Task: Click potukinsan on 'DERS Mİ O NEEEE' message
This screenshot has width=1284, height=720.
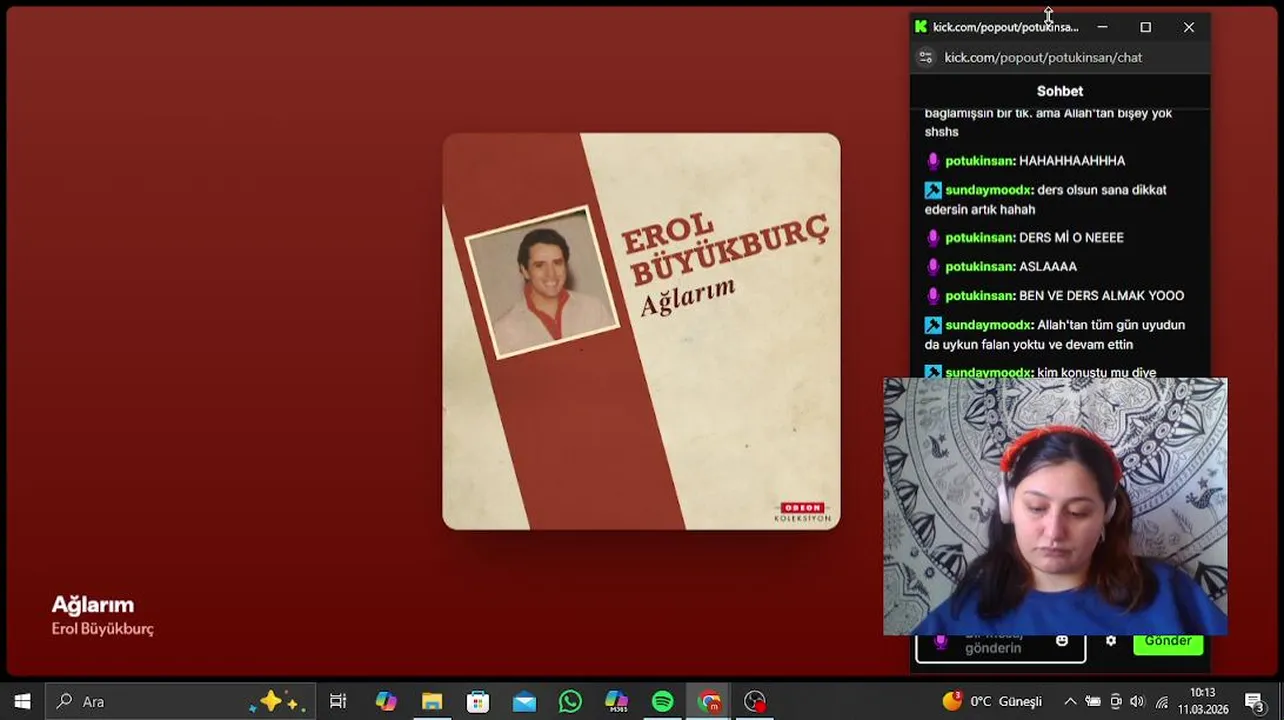Action: coord(980,237)
